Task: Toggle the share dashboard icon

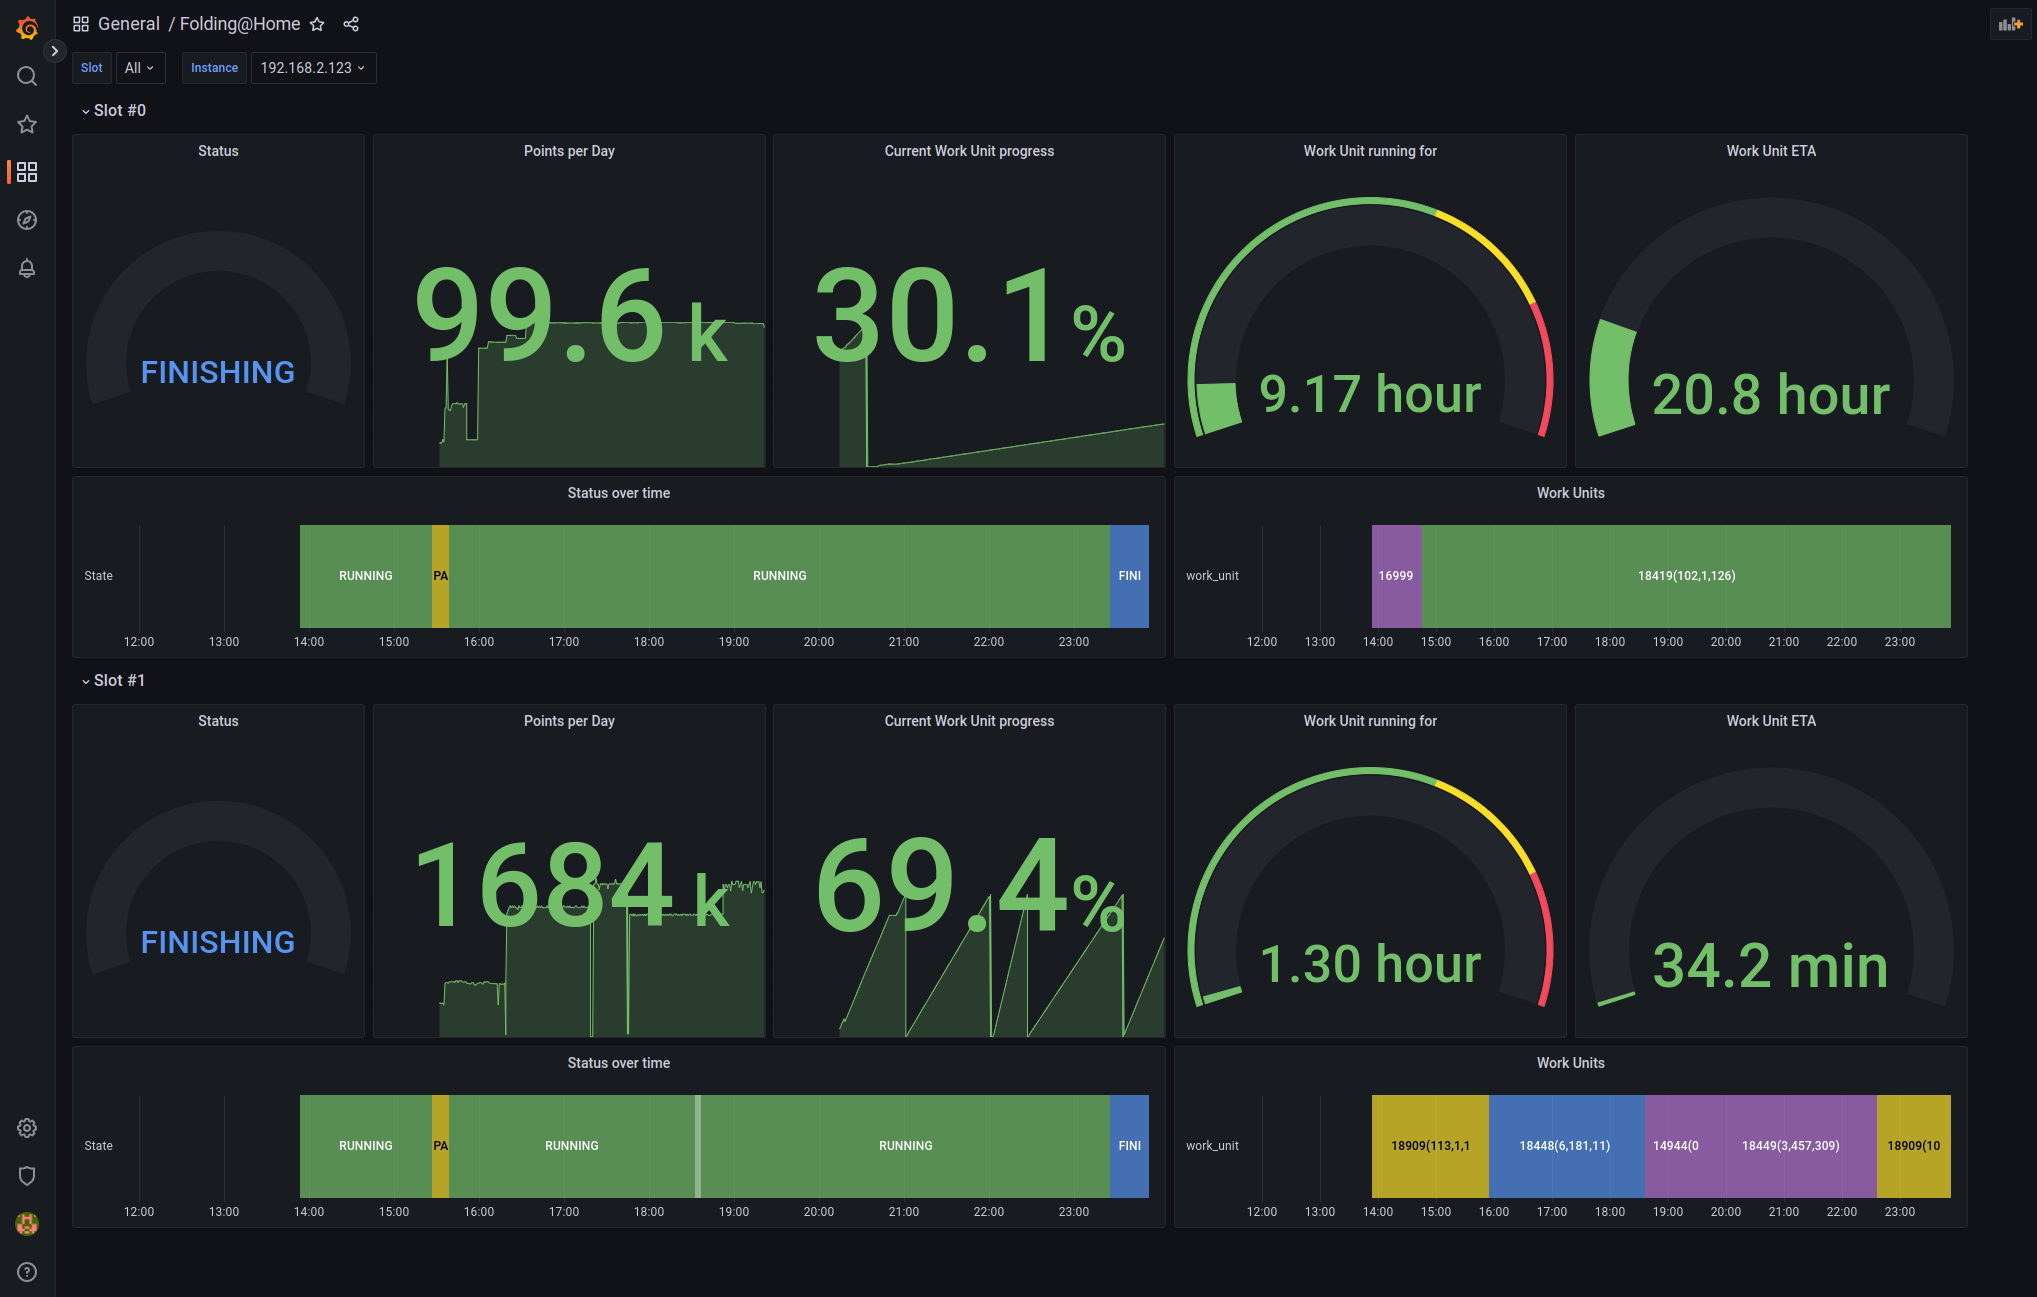Action: tap(352, 24)
